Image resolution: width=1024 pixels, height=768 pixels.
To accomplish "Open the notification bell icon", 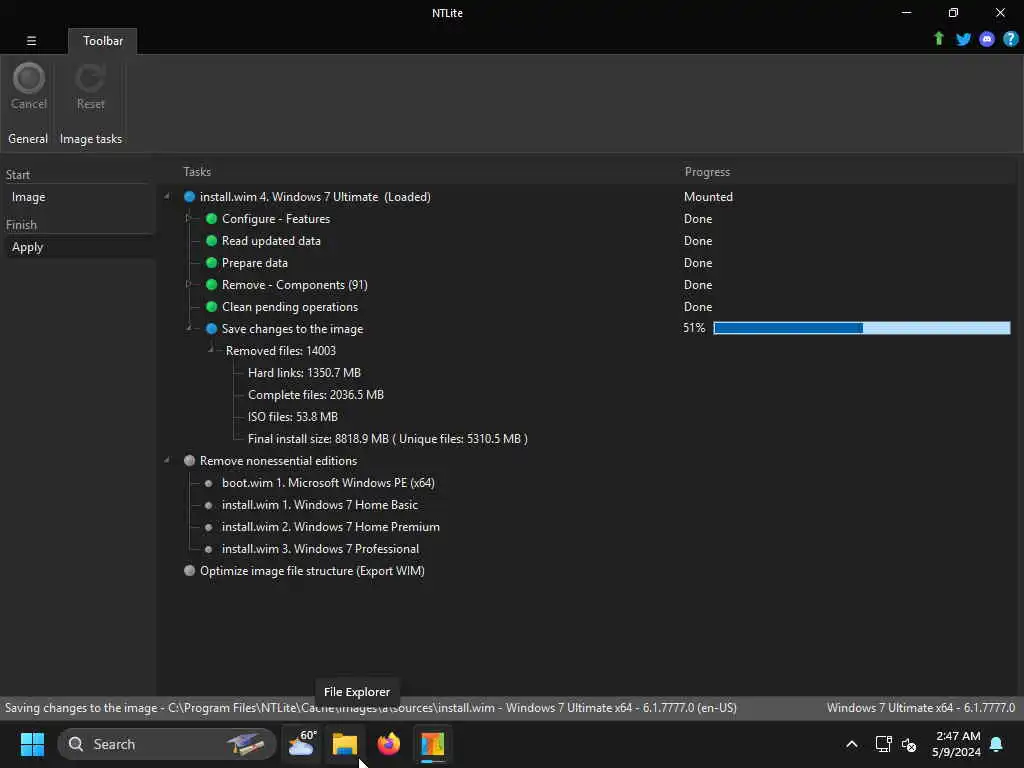I will pyautogui.click(x=996, y=744).
